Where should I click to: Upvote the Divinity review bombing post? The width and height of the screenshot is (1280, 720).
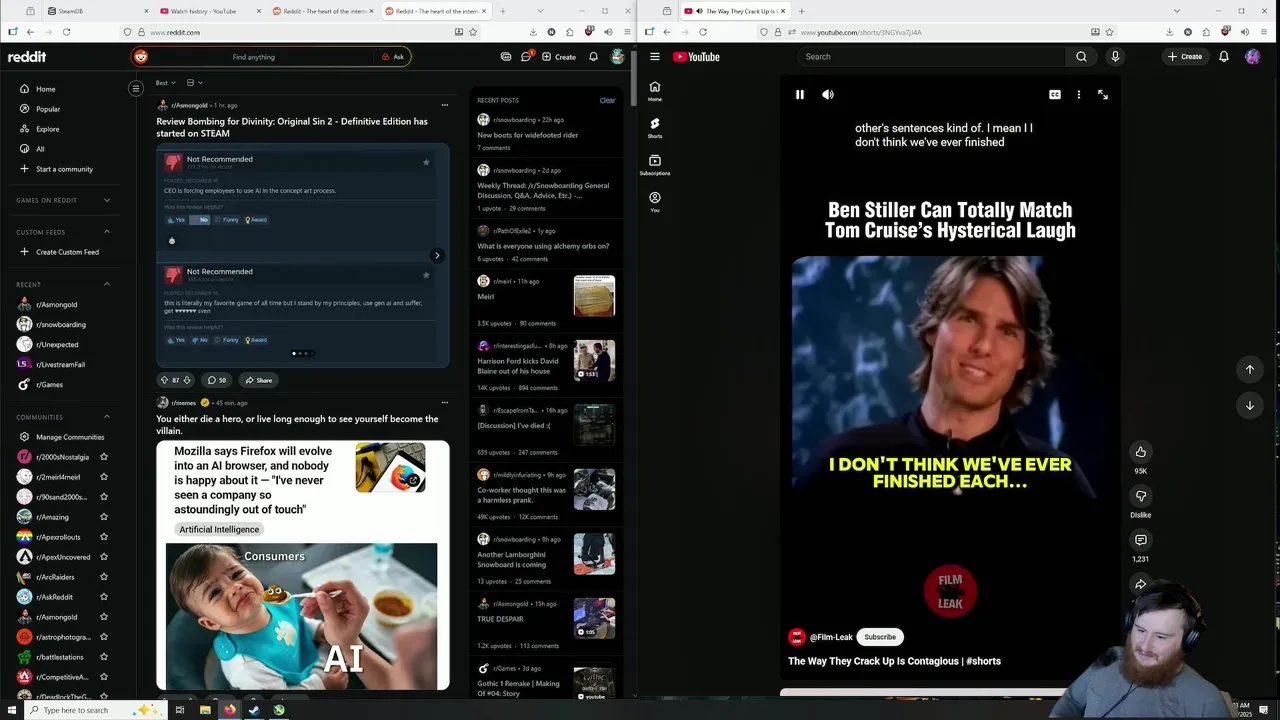(x=164, y=380)
